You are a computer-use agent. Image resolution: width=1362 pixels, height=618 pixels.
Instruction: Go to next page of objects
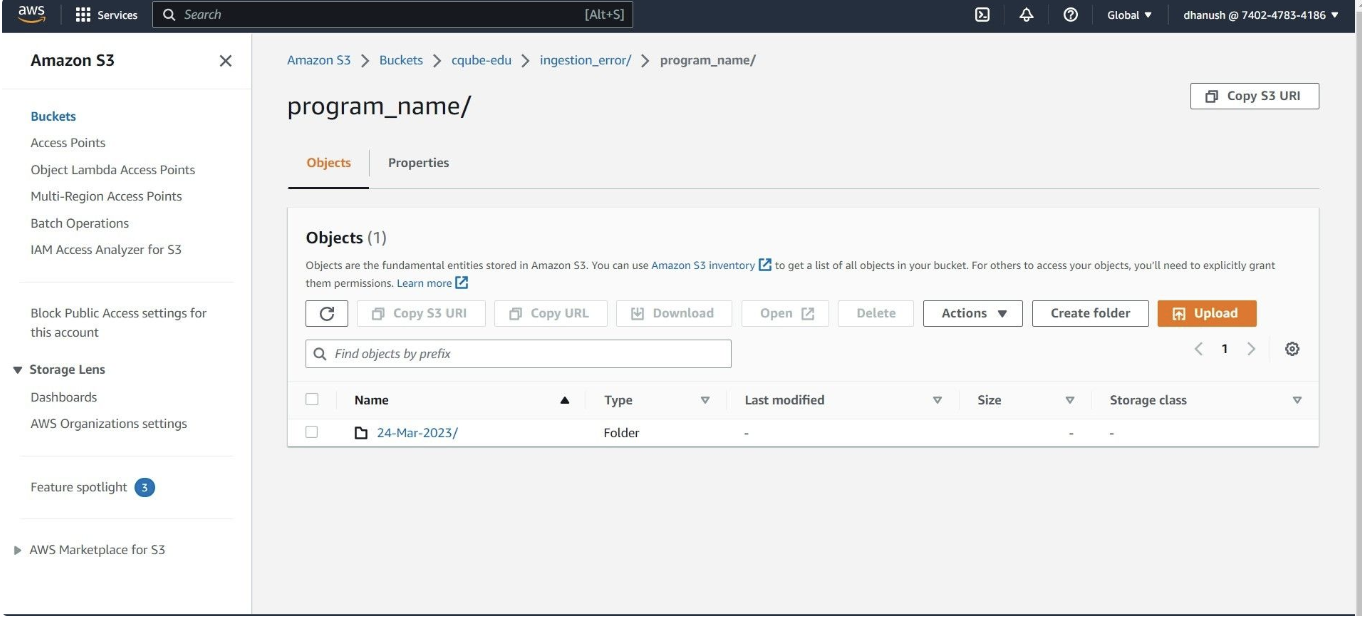(1250, 349)
